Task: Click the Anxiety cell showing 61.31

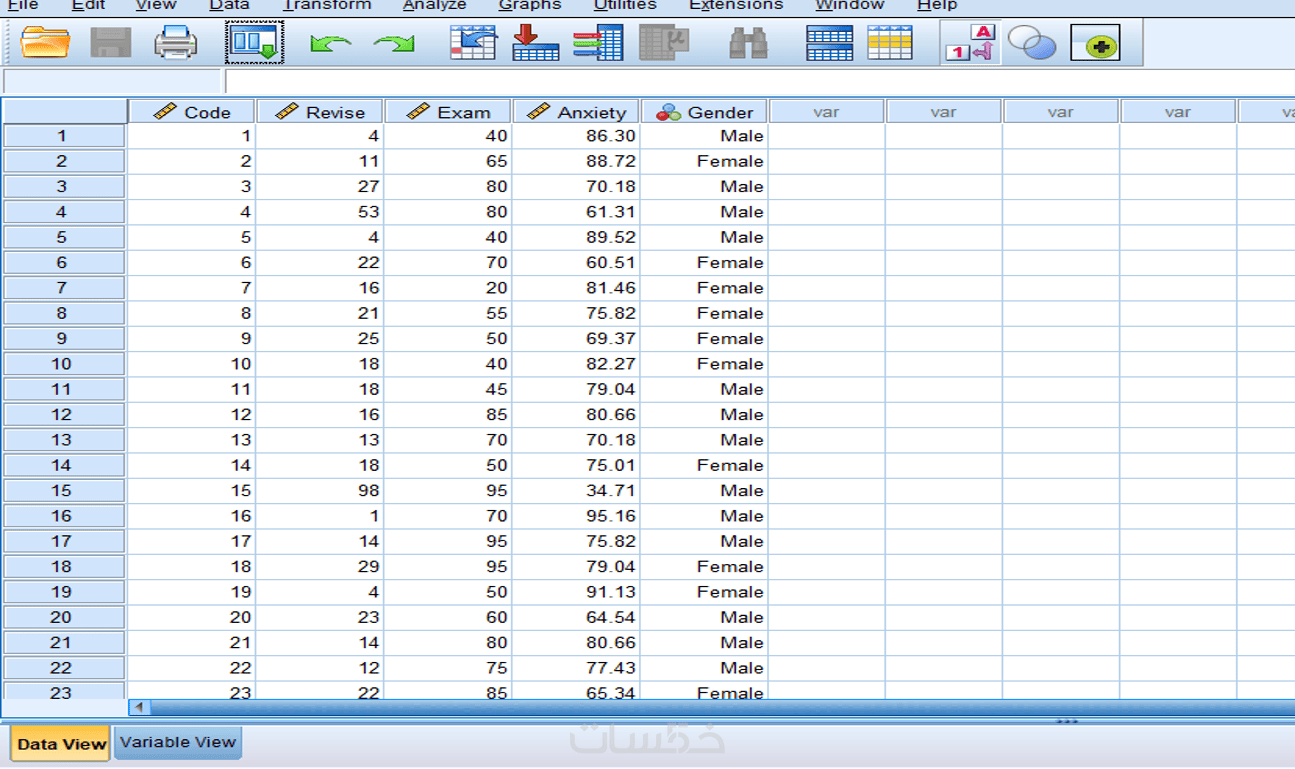Action: 576,212
